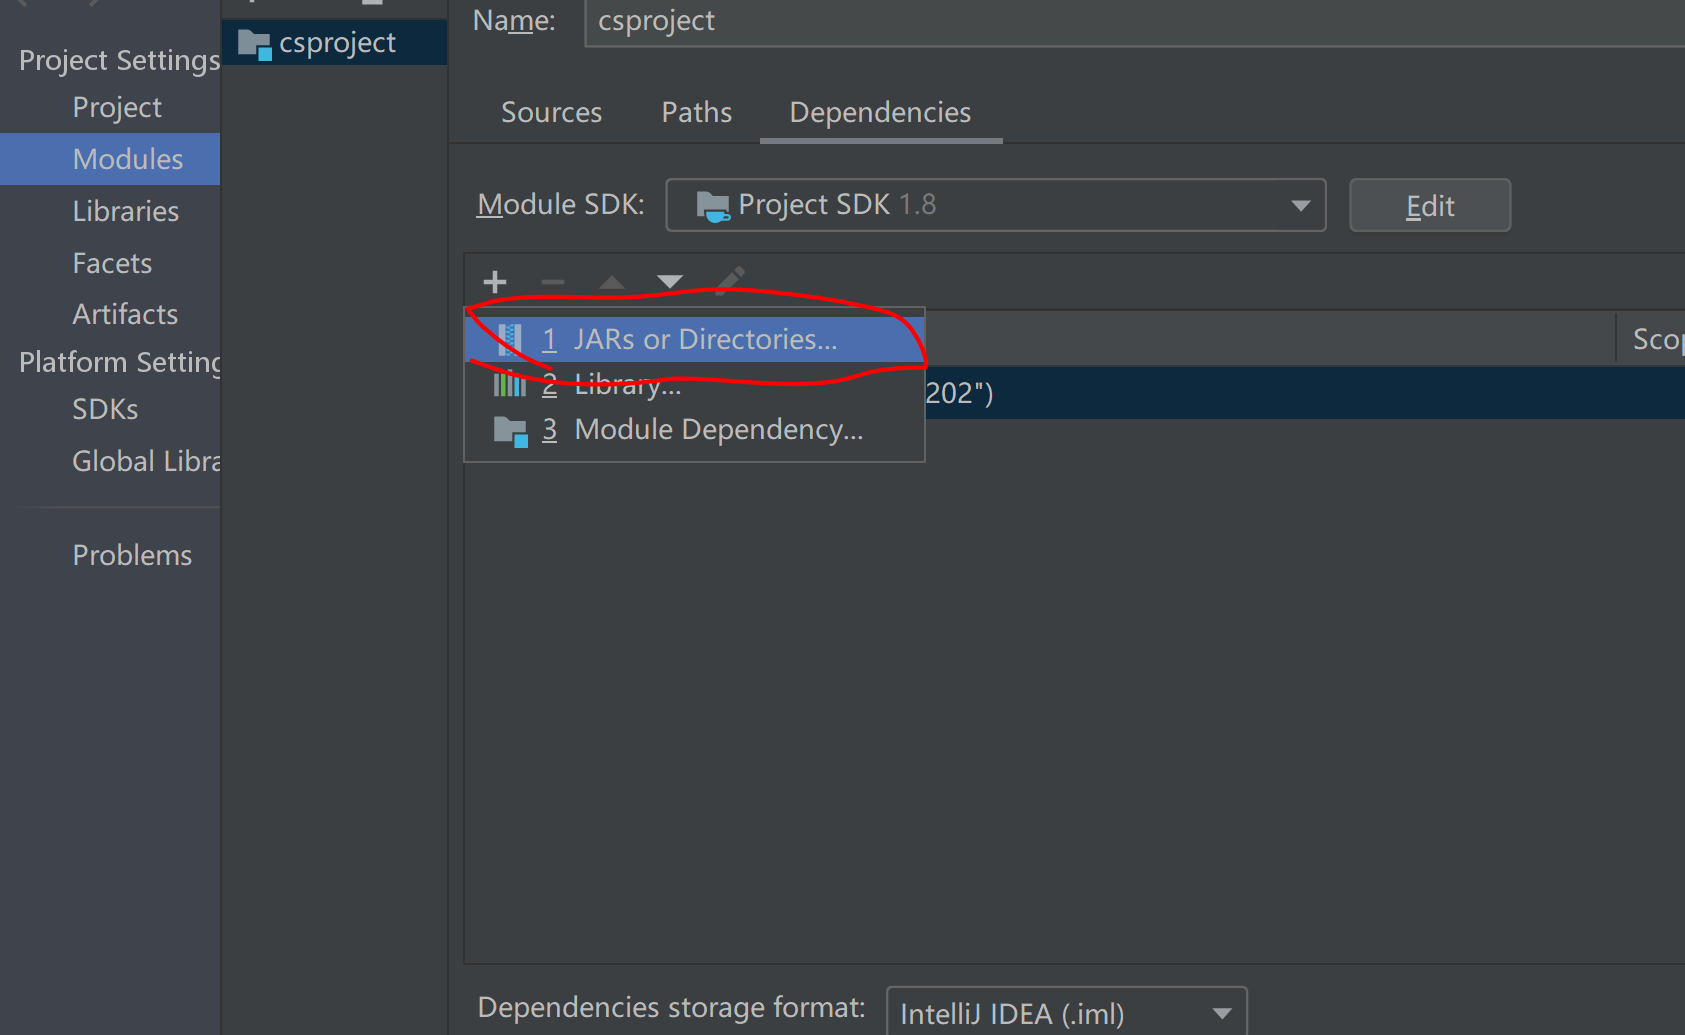Open the Module SDK dropdown
This screenshot has width=1685, height=1035.
coord(996,205)
